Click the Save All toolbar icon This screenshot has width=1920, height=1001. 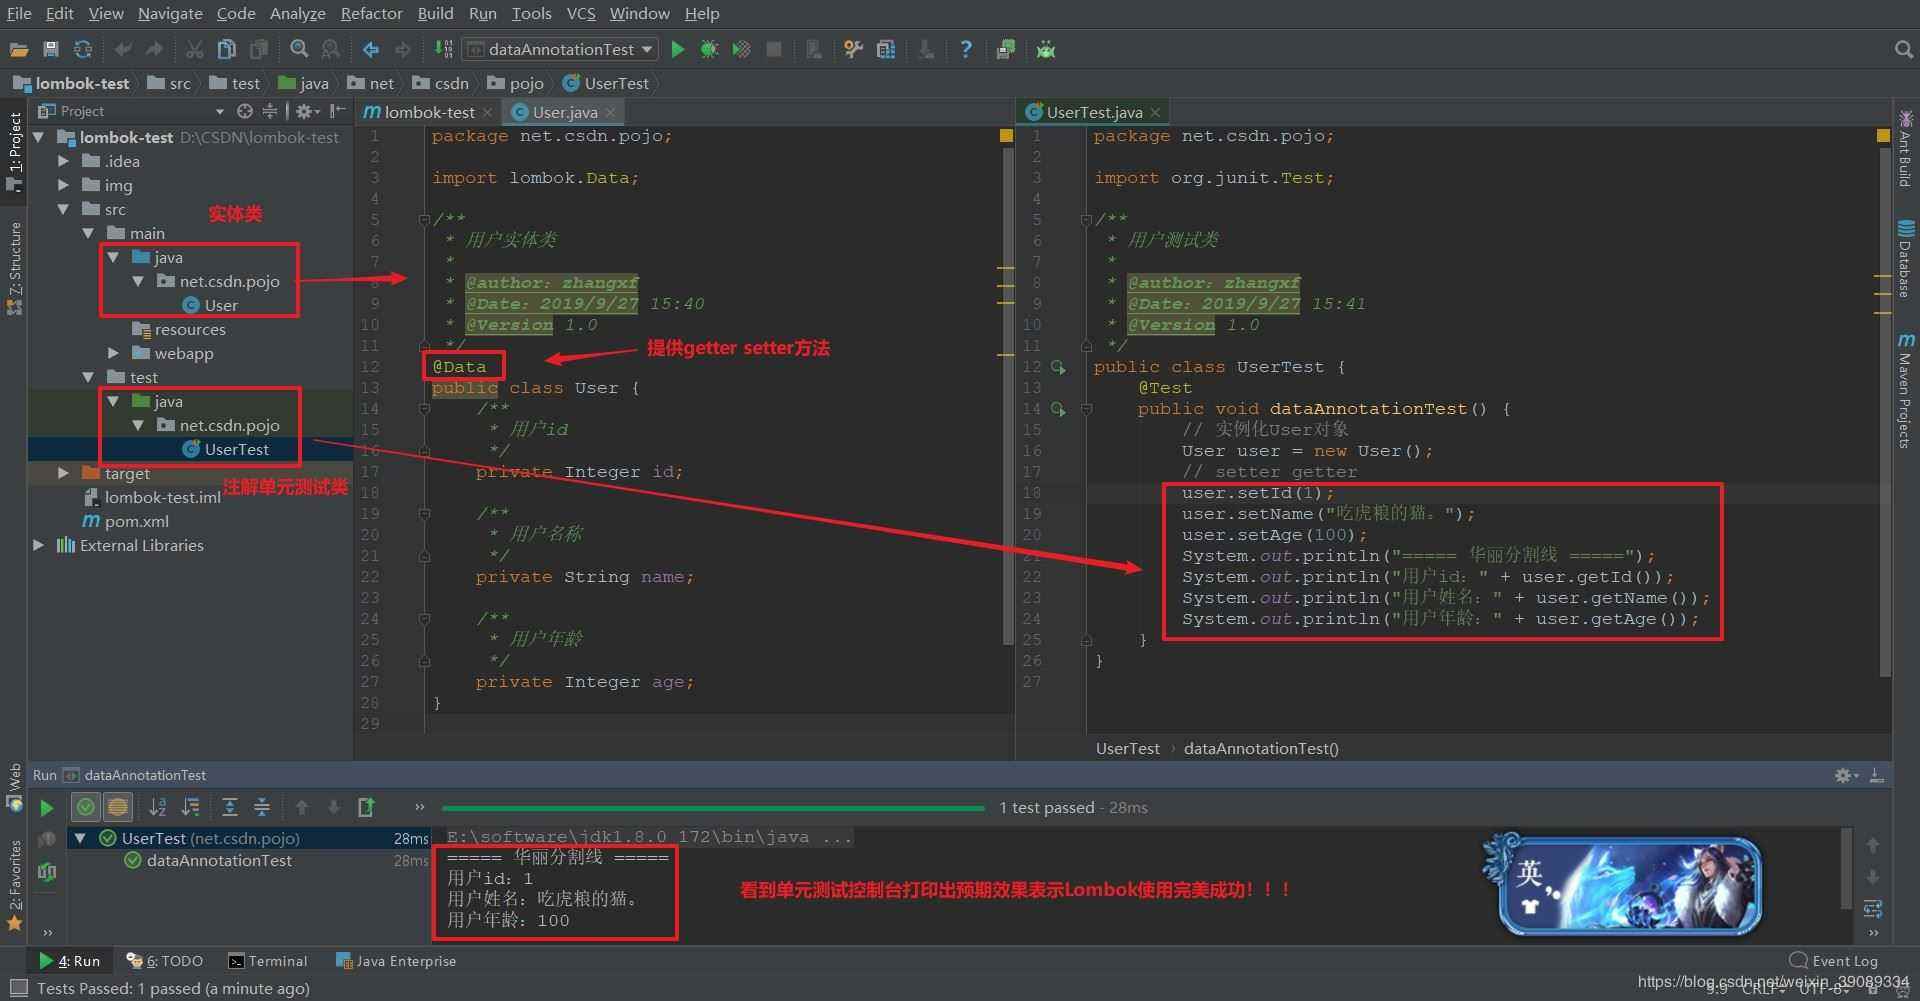(51, 49)
